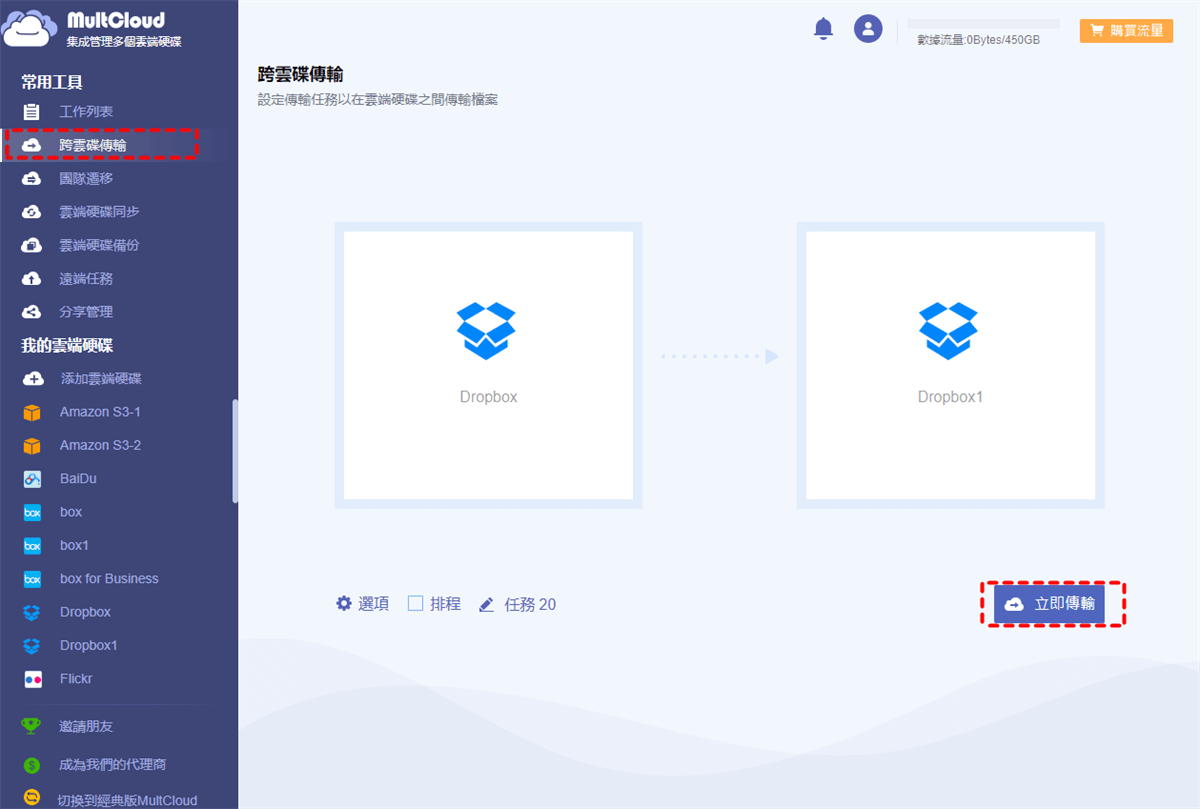
Task: Click the 遠端任務 upload cloud icon
Action: click(x=32, y=278)
